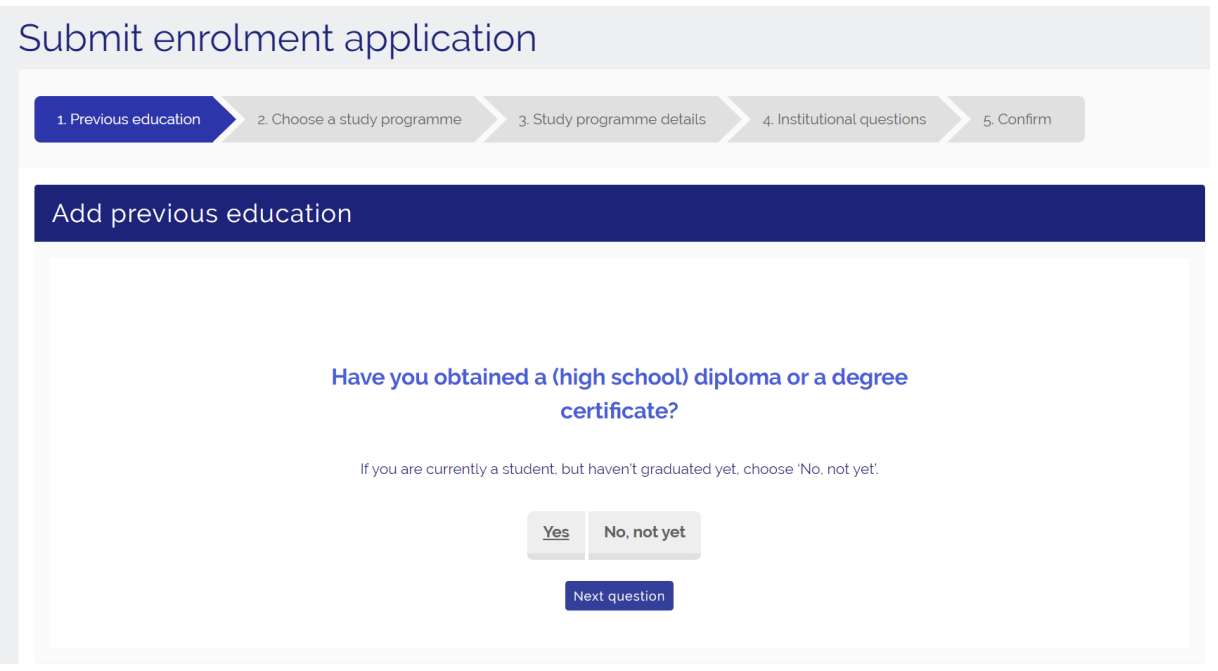The image size is (1218, 671).
Task: Click the word 'certificate?' in the question
Action: [619, 410]
